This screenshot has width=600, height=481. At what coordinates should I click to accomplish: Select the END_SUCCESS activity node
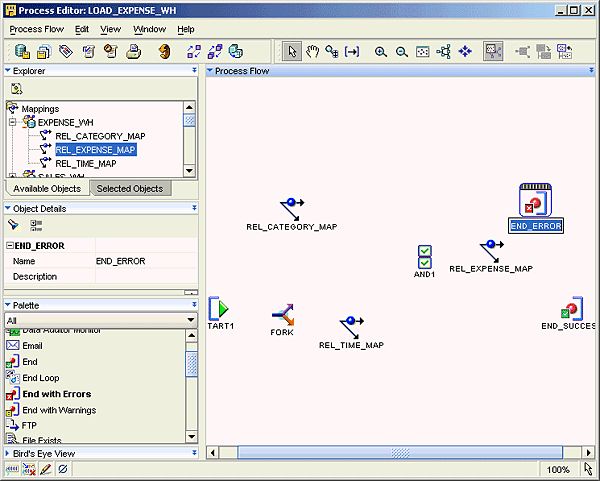pyautogui.click(x=570, y=313)
